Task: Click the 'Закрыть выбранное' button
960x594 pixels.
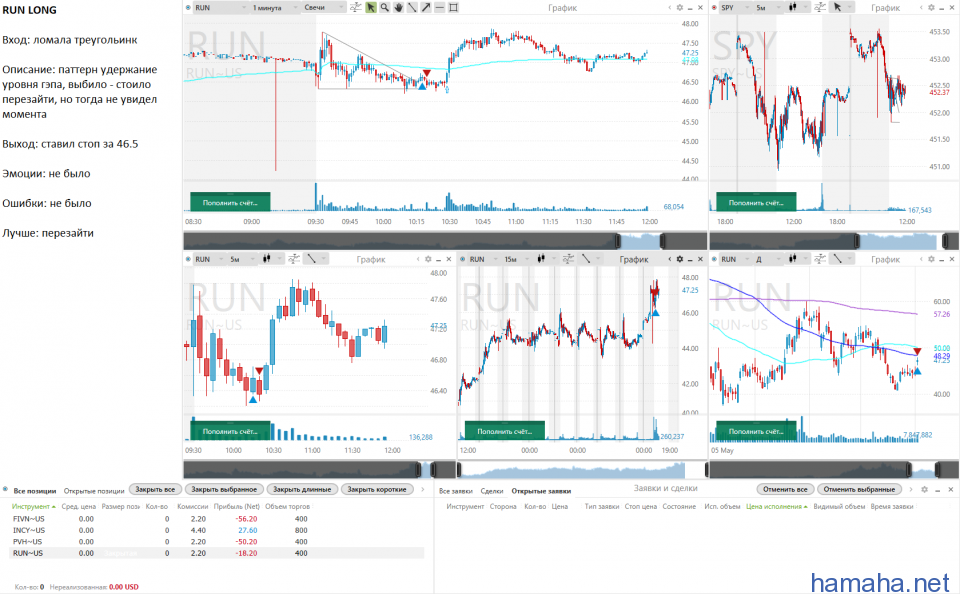Action: (x=224, y=489)
